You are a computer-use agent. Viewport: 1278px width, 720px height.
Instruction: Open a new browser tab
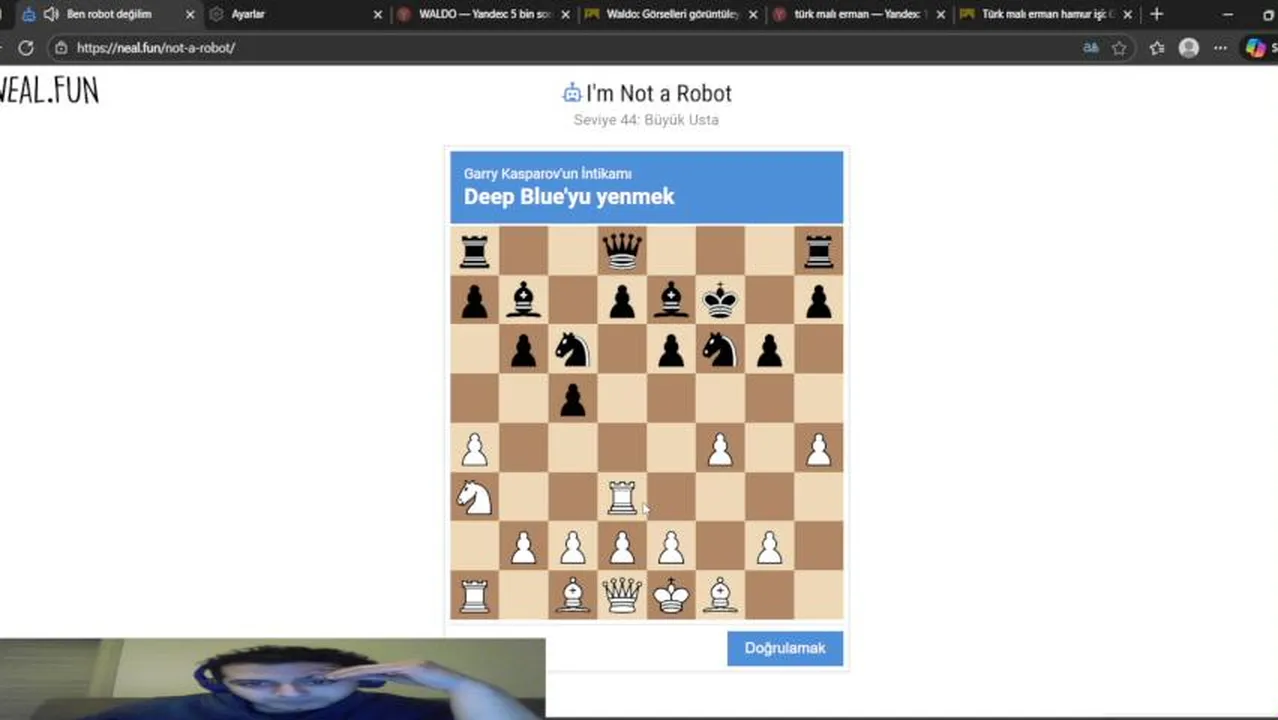point(1157,14)
